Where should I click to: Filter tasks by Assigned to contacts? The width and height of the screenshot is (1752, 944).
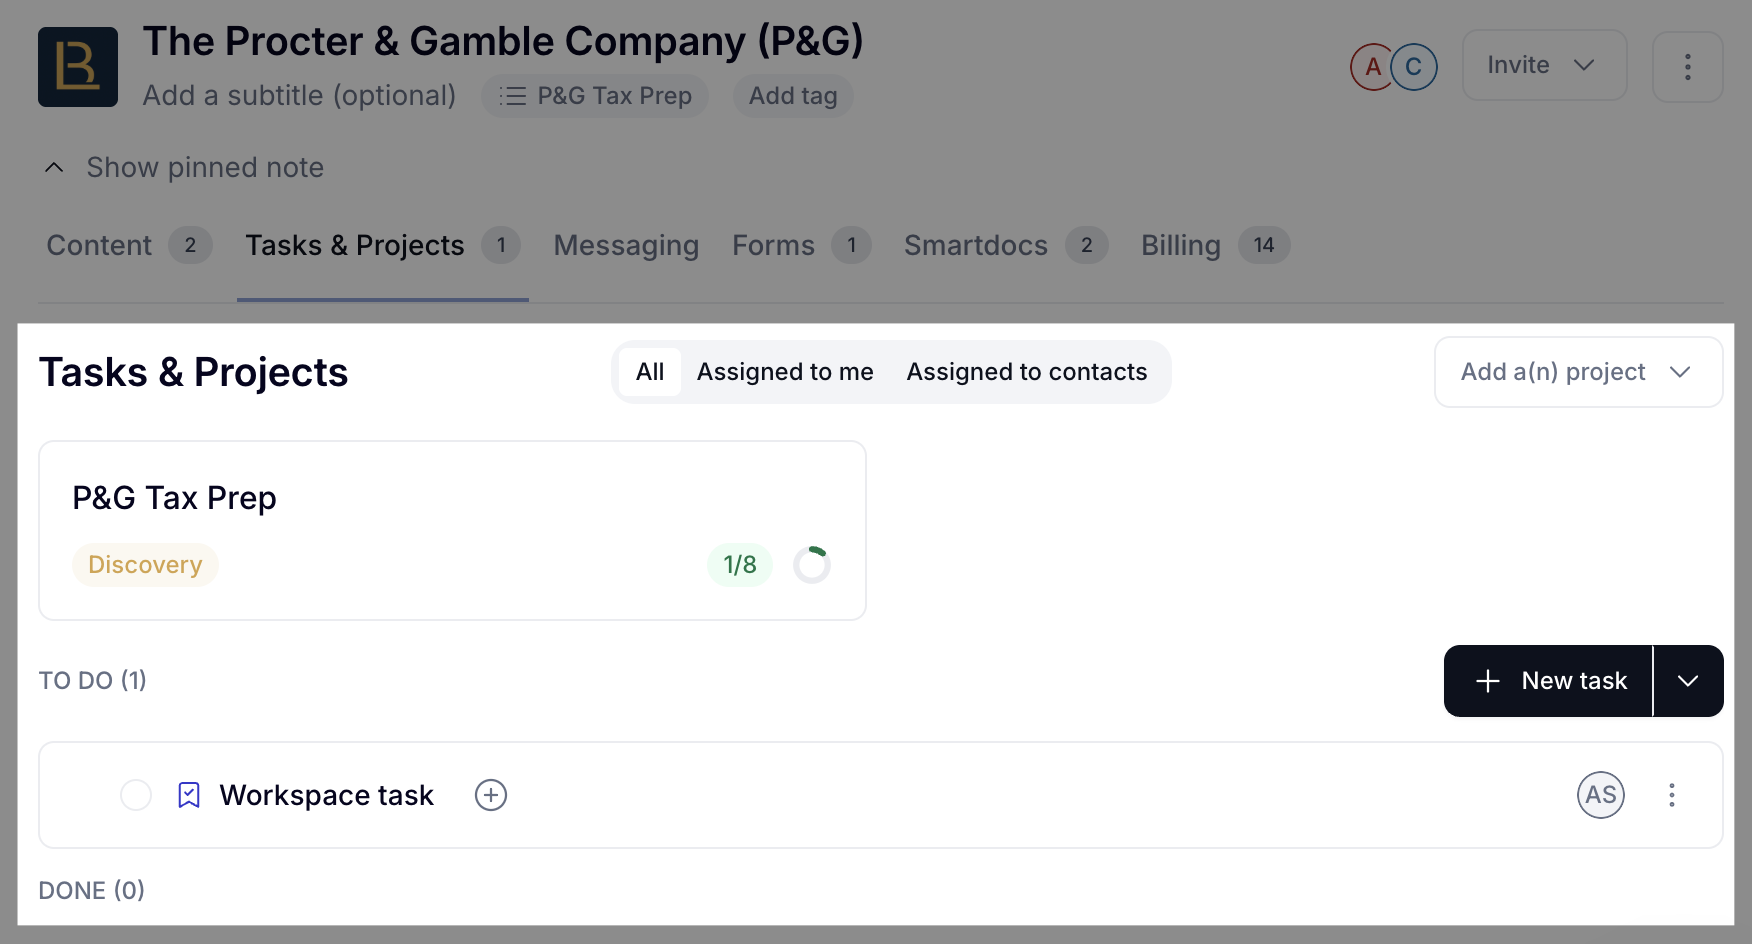[1026, 372]
